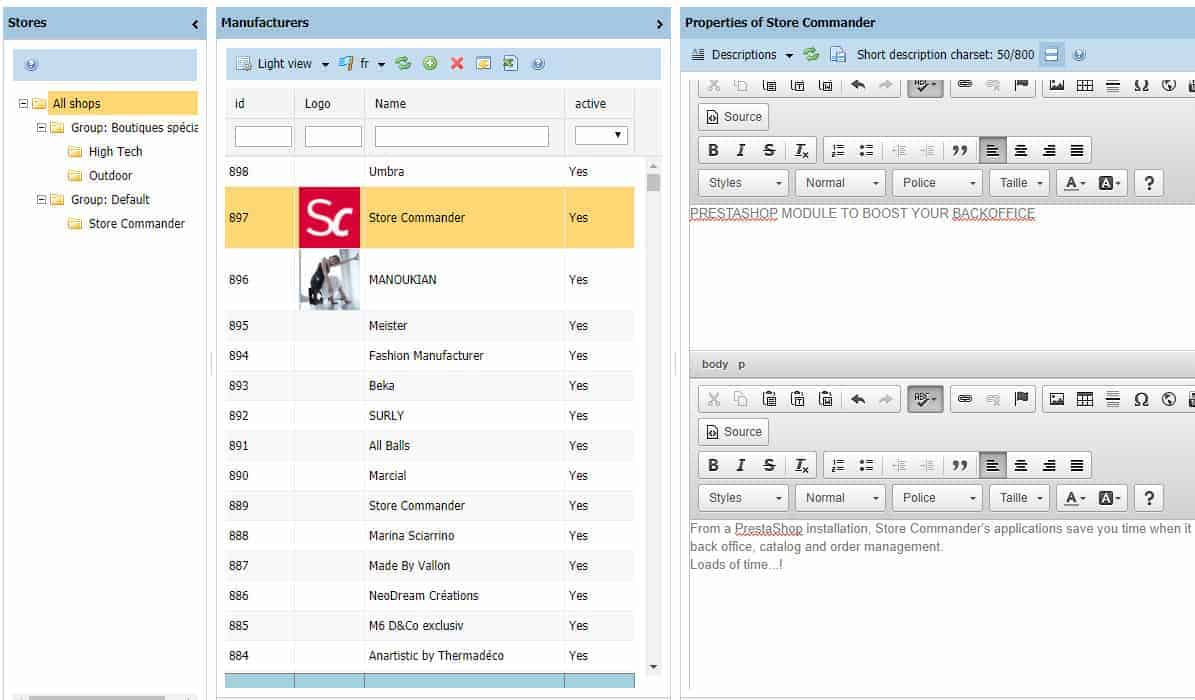The width and height of the screenshot is (1195, 700).
Task: Toggle the split layout button beside charset counter
Action: pos(1052,54)
